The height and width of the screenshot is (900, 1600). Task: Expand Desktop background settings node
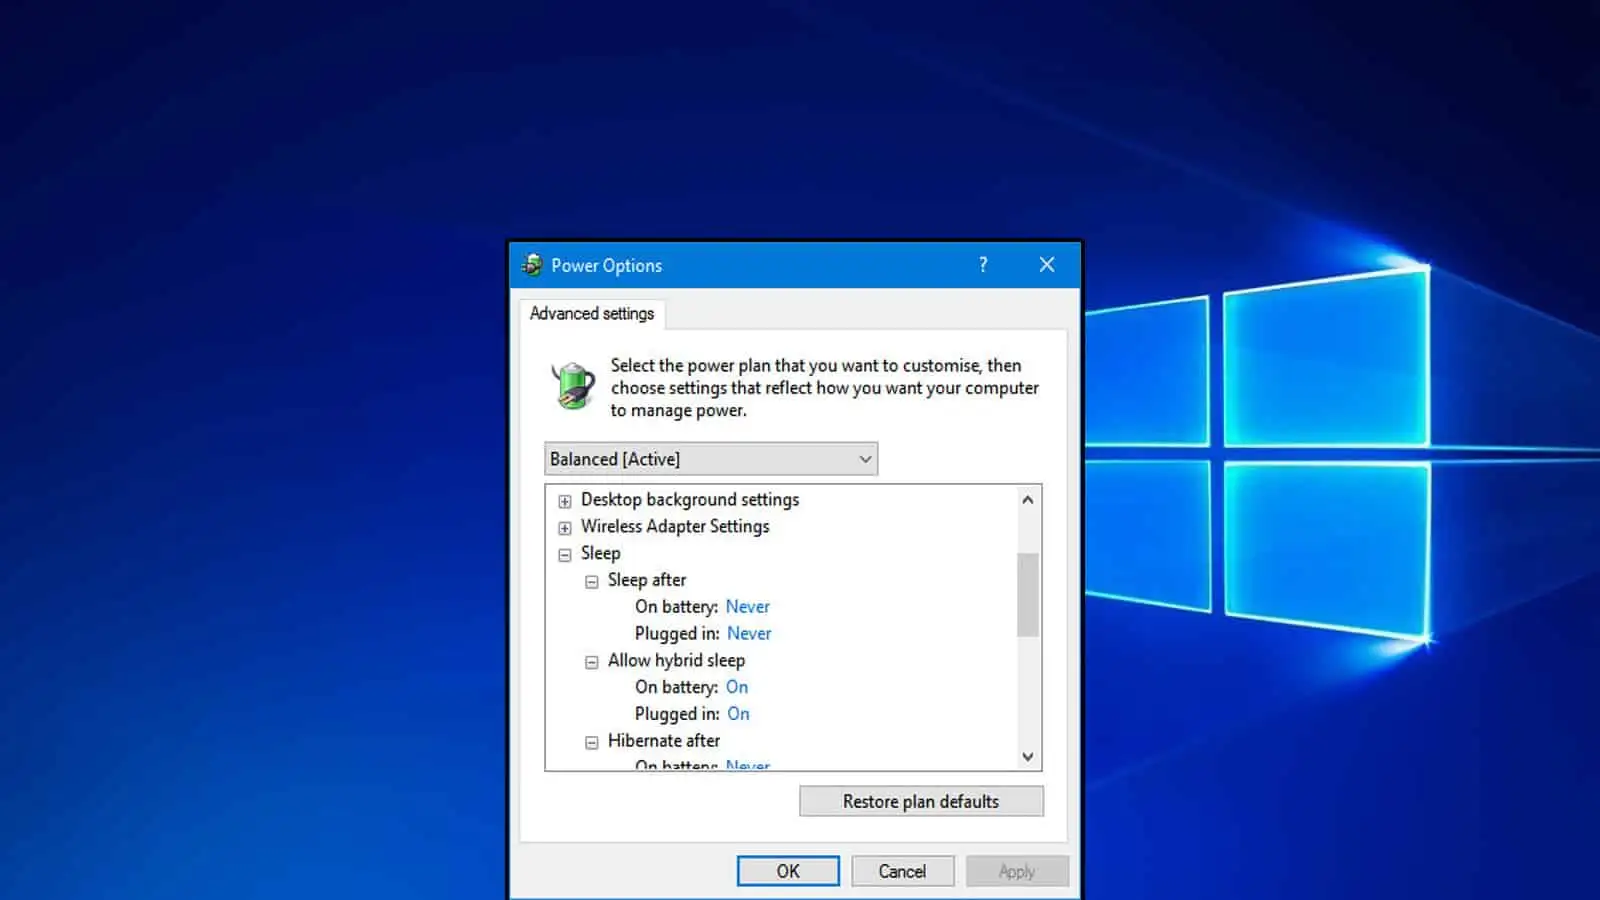click(565, 501)
